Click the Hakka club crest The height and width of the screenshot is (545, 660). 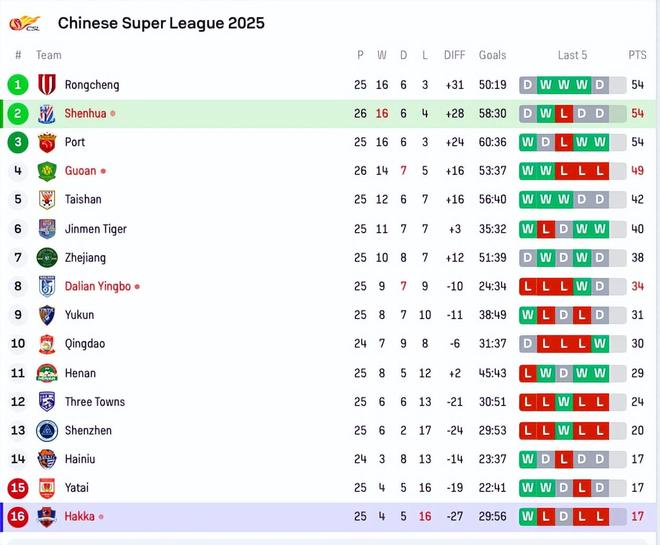47,517
